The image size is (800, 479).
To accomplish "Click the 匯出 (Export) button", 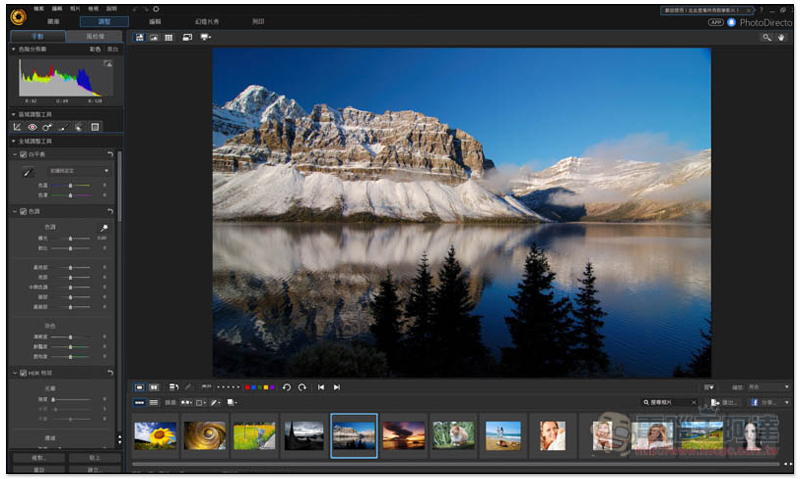I will 722,402.
